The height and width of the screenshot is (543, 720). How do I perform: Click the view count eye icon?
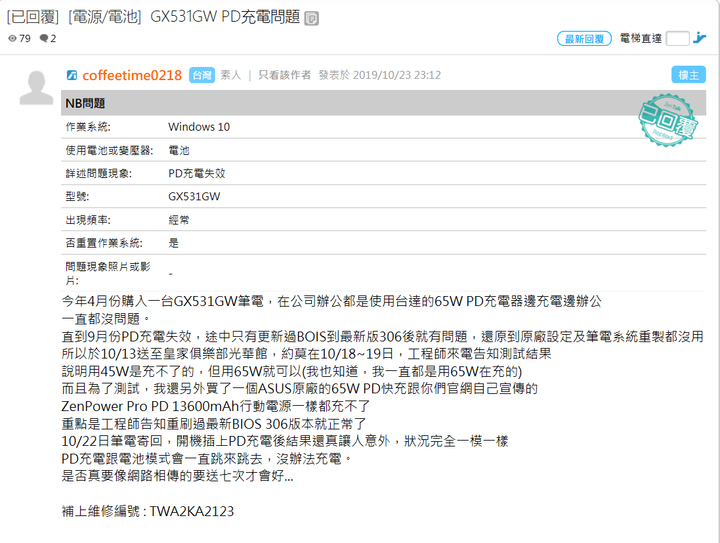12,39
